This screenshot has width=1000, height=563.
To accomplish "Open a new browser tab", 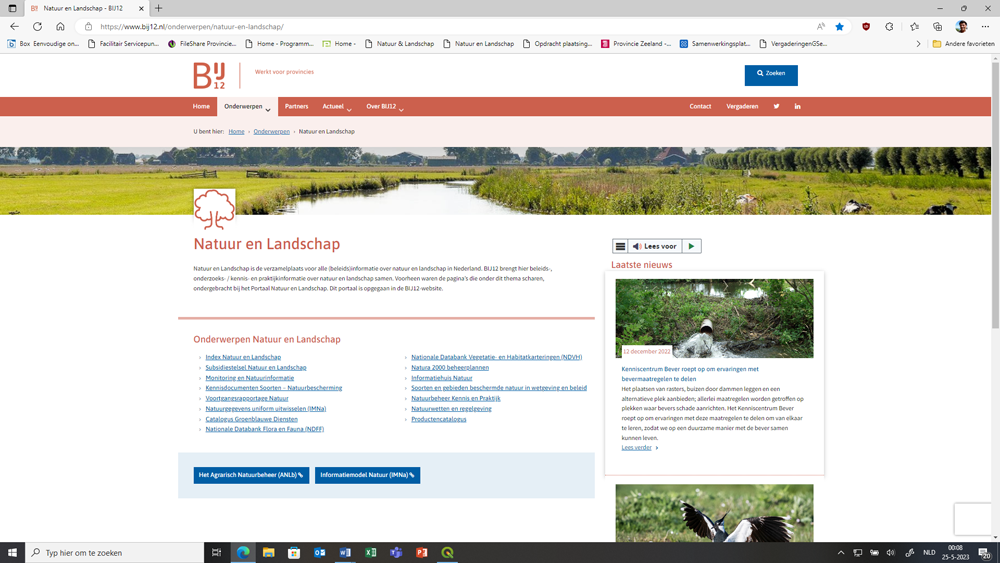I will (158, 8).
